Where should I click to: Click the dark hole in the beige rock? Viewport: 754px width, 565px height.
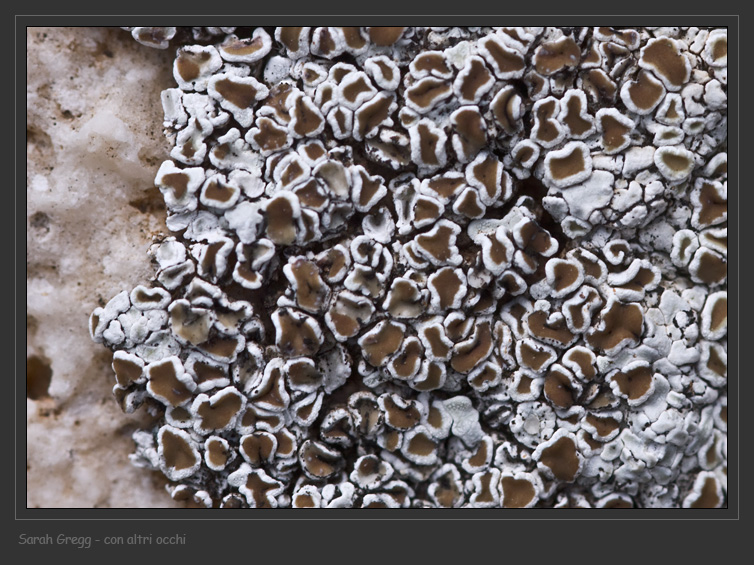[38, 376]
